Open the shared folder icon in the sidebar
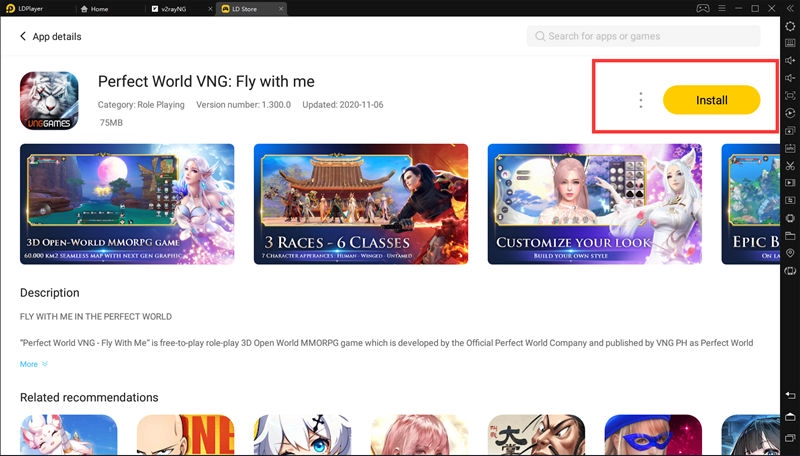This screenshot has height=456, width=800. 790,235
